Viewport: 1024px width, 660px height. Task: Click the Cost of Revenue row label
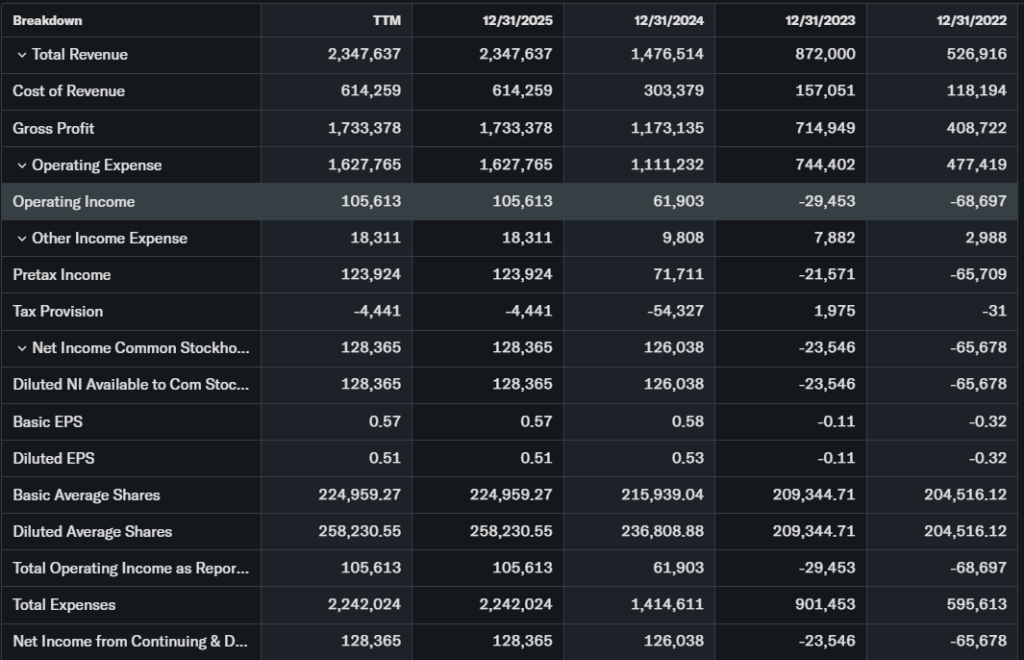pos(69,91)
